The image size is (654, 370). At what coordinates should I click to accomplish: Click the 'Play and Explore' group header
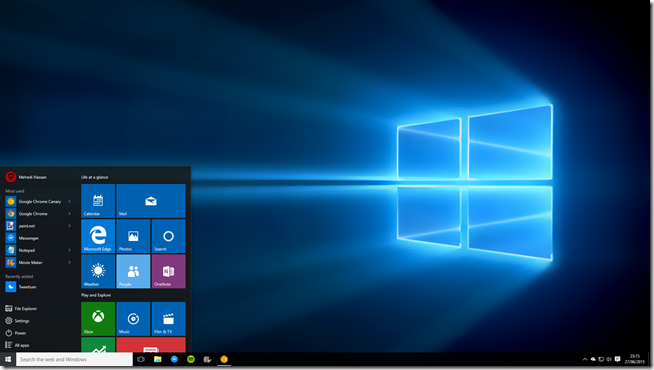point(96,295)
